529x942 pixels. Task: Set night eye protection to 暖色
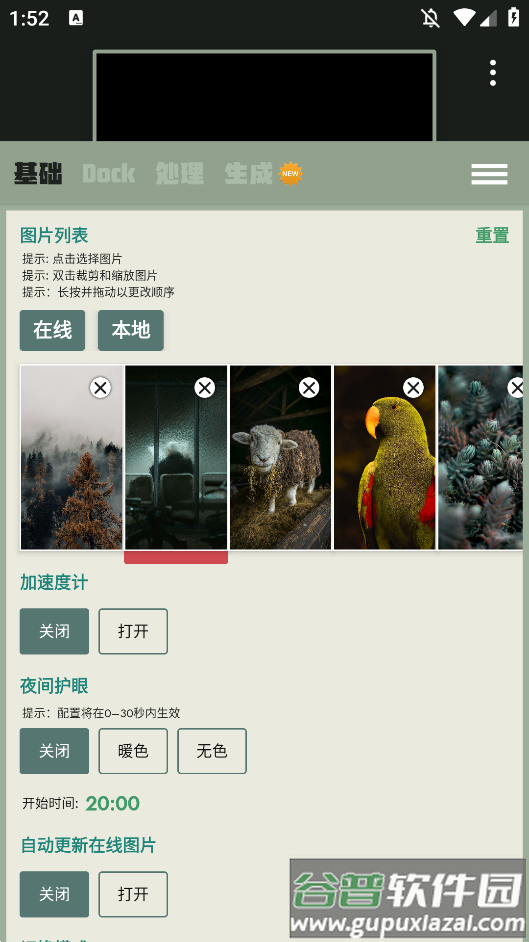(x=133, y=751)
